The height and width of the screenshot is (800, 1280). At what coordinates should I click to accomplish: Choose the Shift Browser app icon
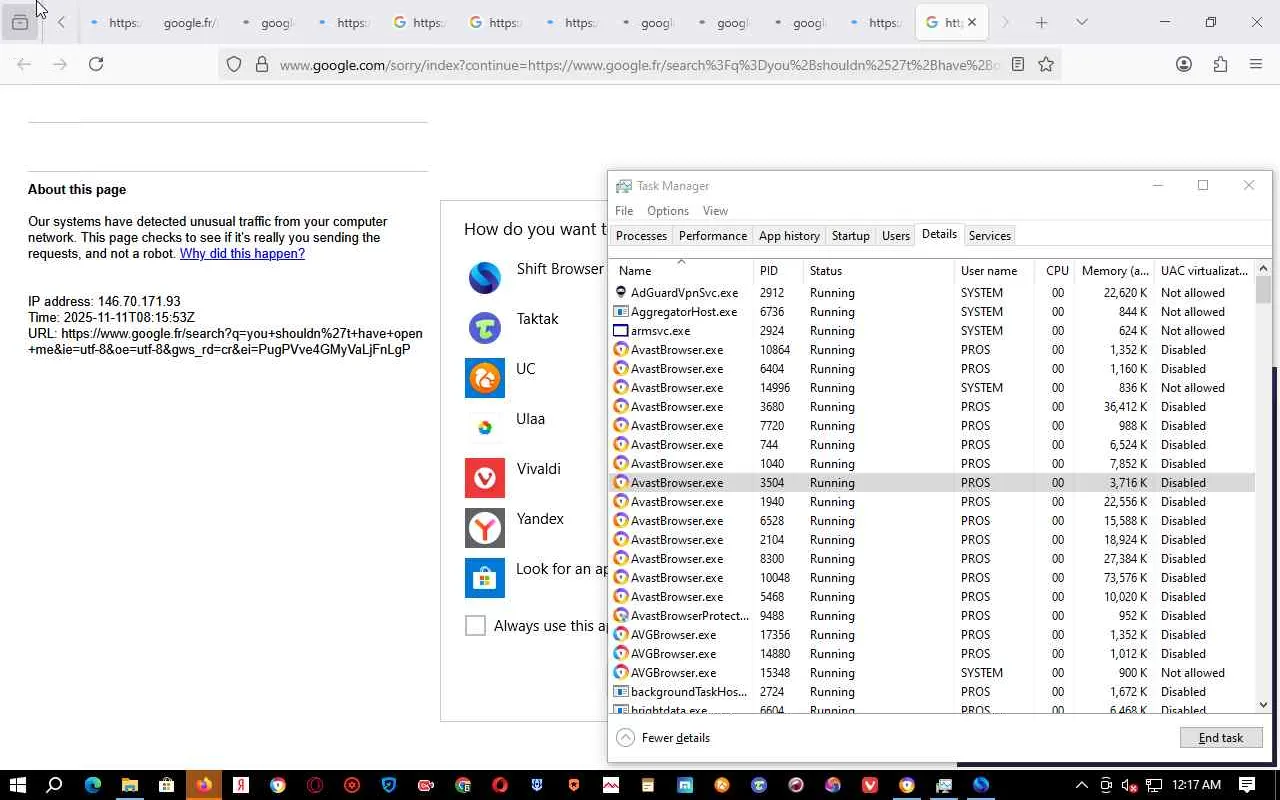click(x=485, y=277)
